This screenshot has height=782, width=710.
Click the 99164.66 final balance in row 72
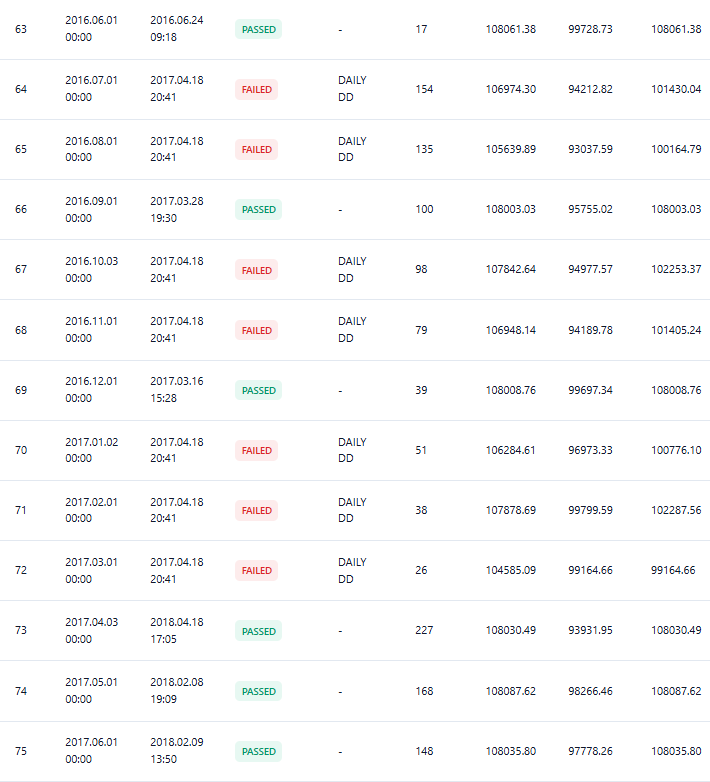click(673, 570)
